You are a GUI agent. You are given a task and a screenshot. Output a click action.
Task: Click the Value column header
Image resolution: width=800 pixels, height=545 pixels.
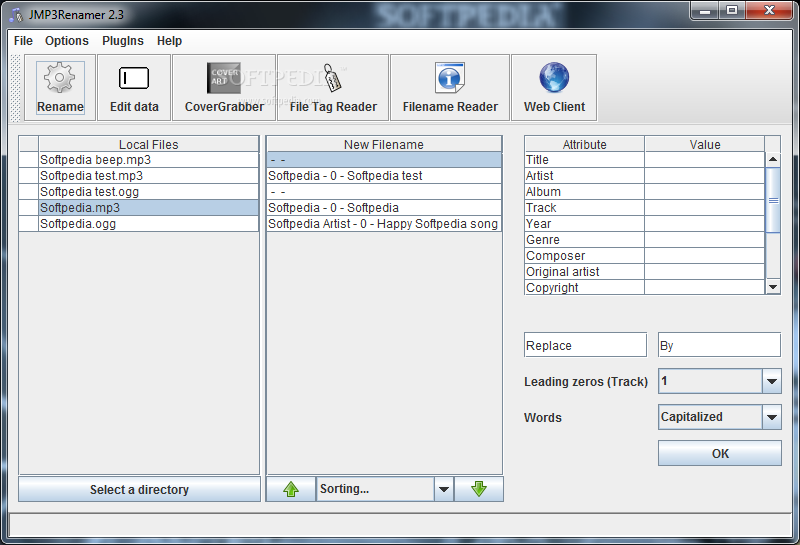705,144
